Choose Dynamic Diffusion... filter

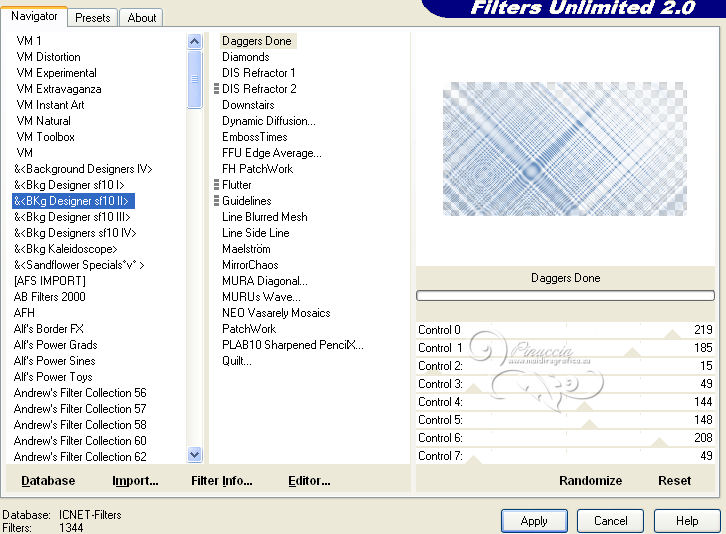point(269,121)
